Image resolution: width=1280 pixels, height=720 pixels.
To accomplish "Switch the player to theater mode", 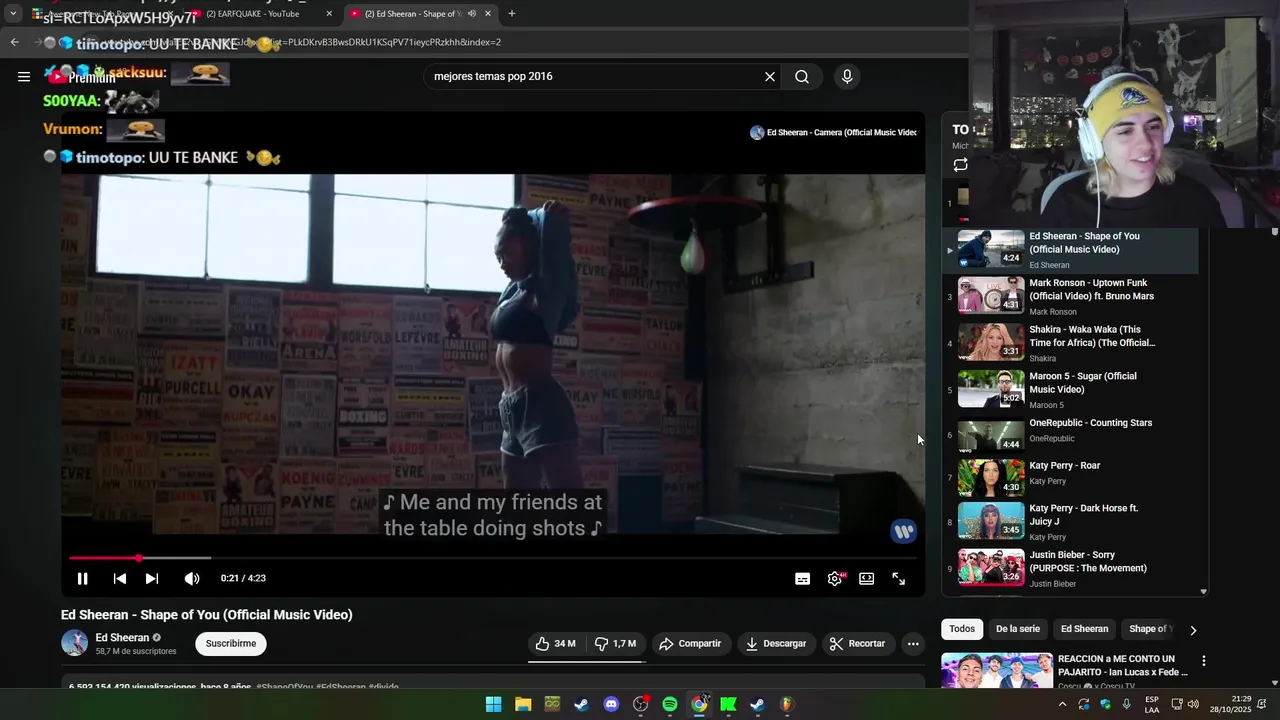I will click(x=867, y=578).
